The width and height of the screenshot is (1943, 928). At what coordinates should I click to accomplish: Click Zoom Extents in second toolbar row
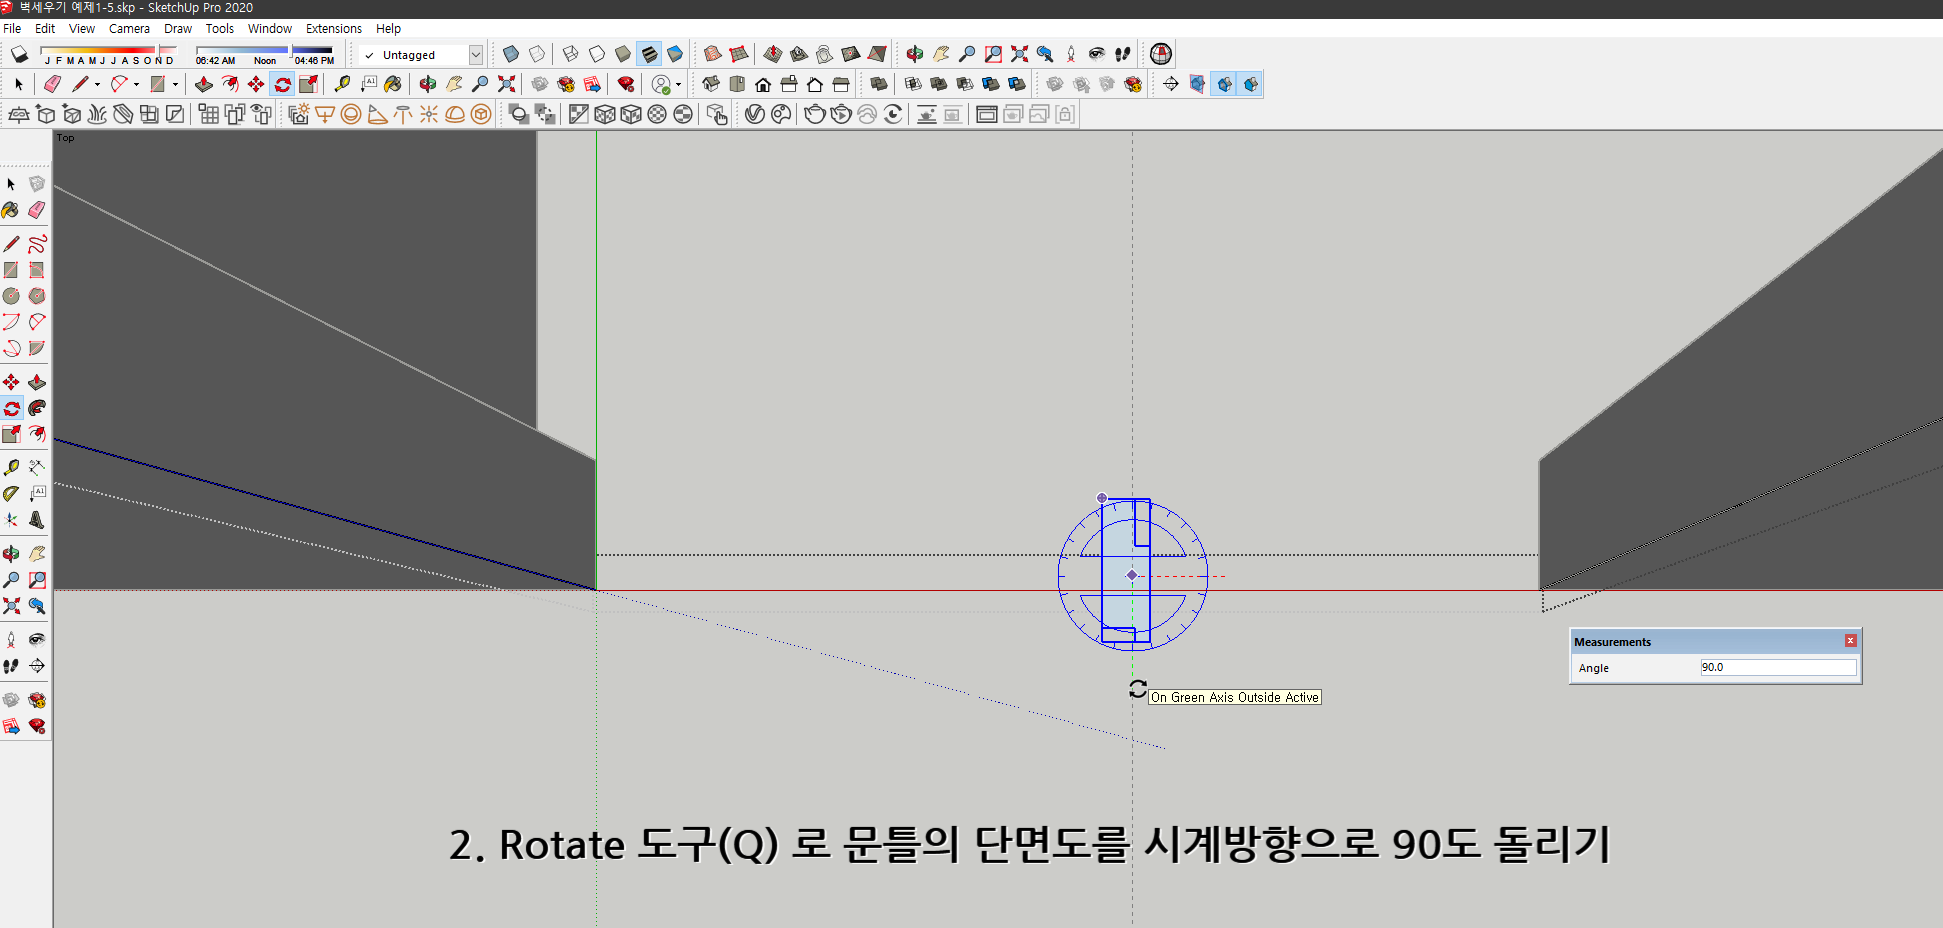tap(506, 84)
